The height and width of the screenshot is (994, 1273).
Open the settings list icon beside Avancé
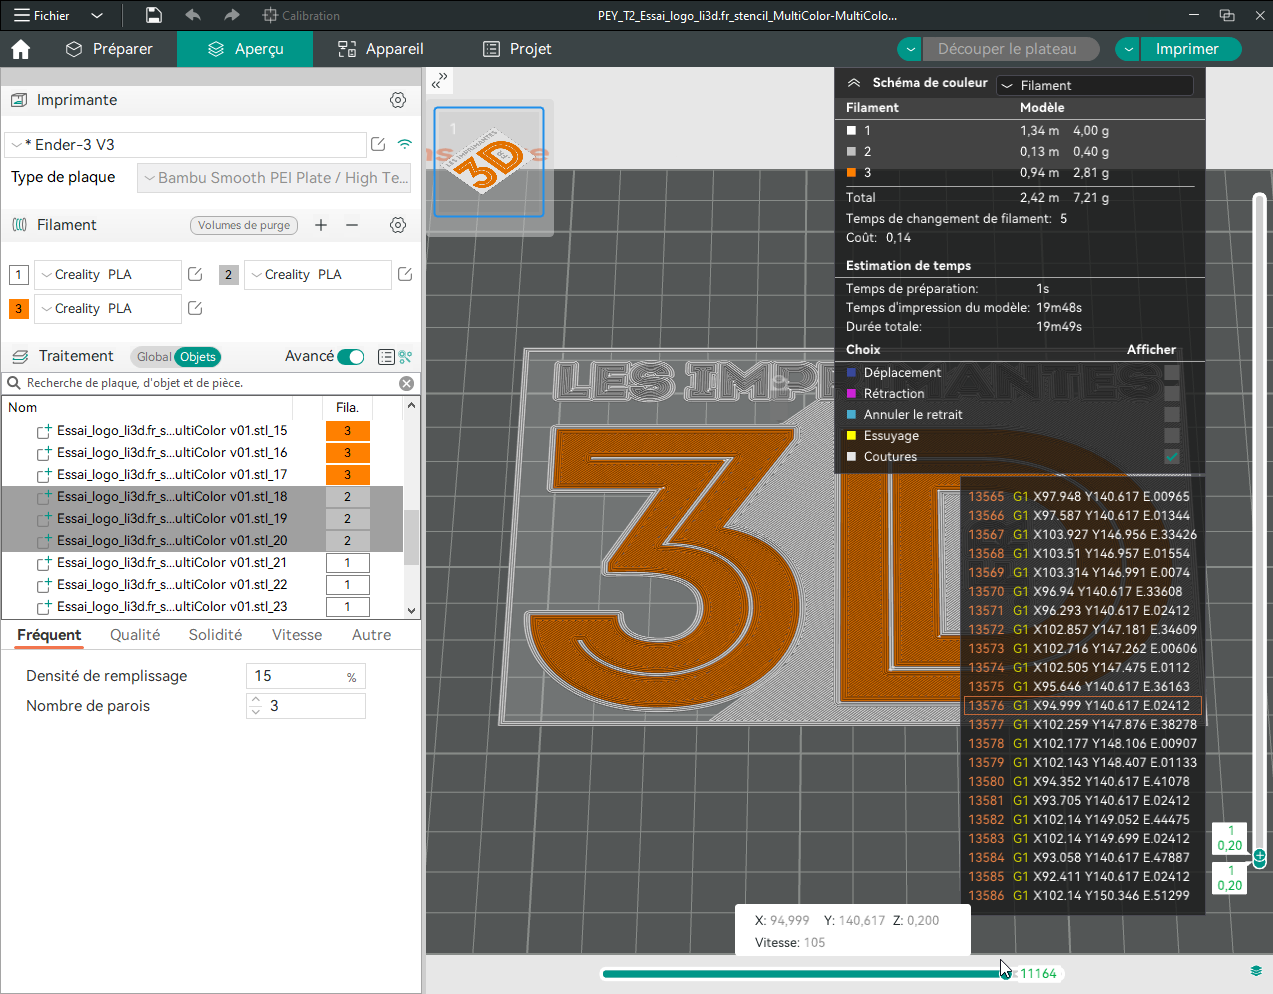pos(386,357)
